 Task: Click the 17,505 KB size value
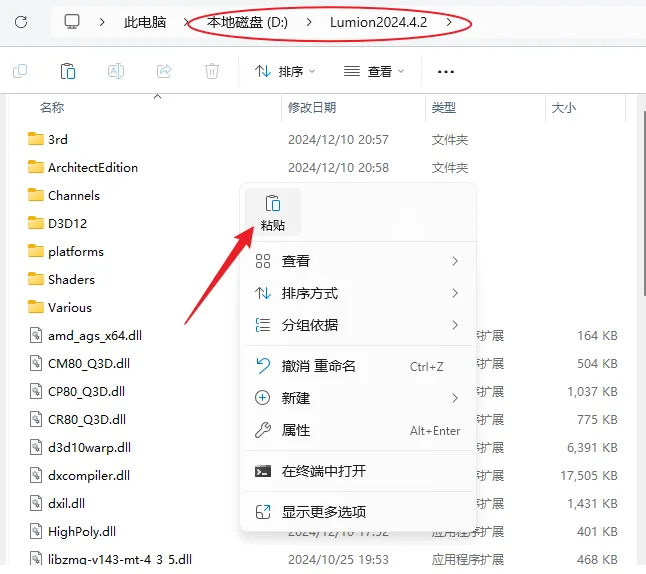tap(589, 476)
